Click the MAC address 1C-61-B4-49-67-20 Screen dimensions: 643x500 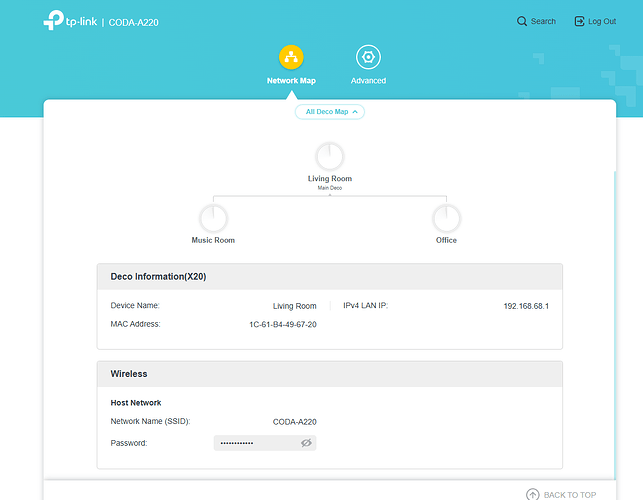click(x=283, y=324)
